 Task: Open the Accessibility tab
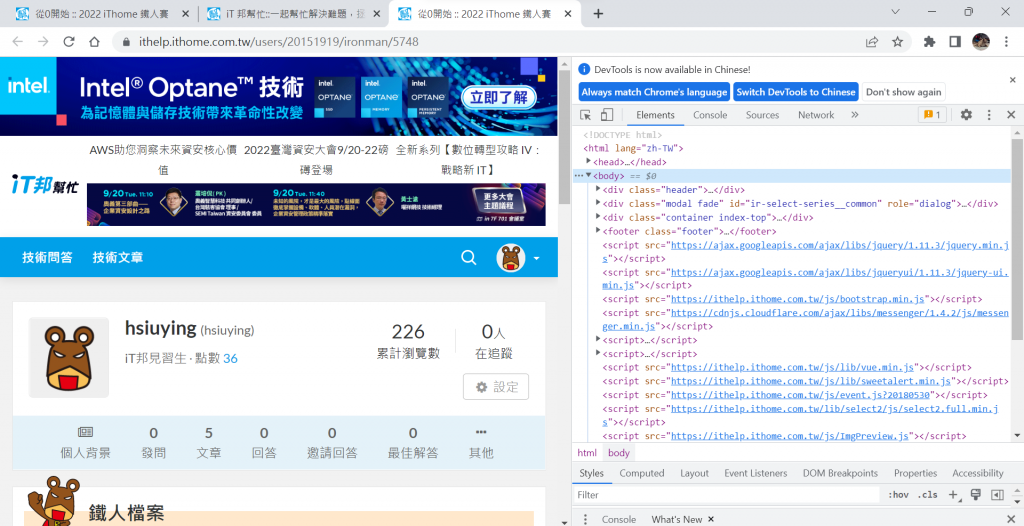point(978,473)
